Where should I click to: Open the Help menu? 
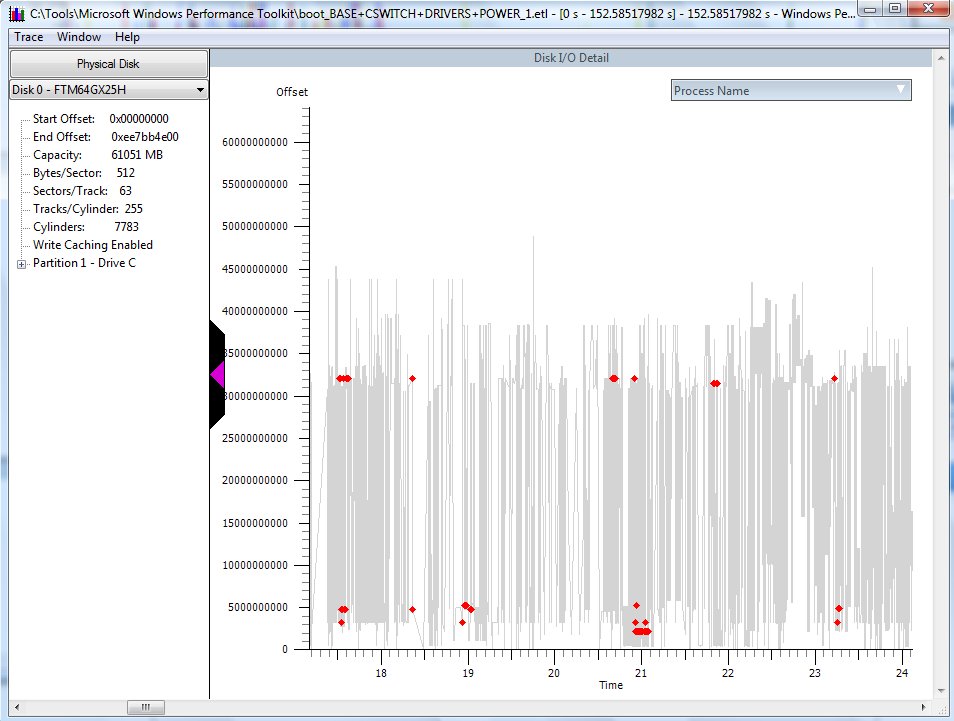tap(127, 37)
